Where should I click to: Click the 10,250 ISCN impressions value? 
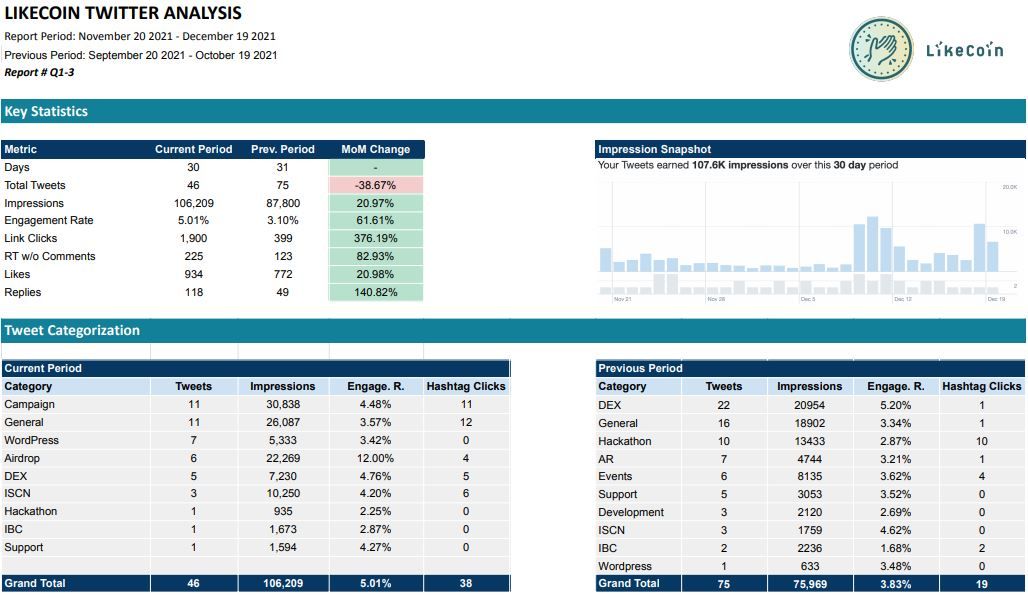click(x=283, y=494)
